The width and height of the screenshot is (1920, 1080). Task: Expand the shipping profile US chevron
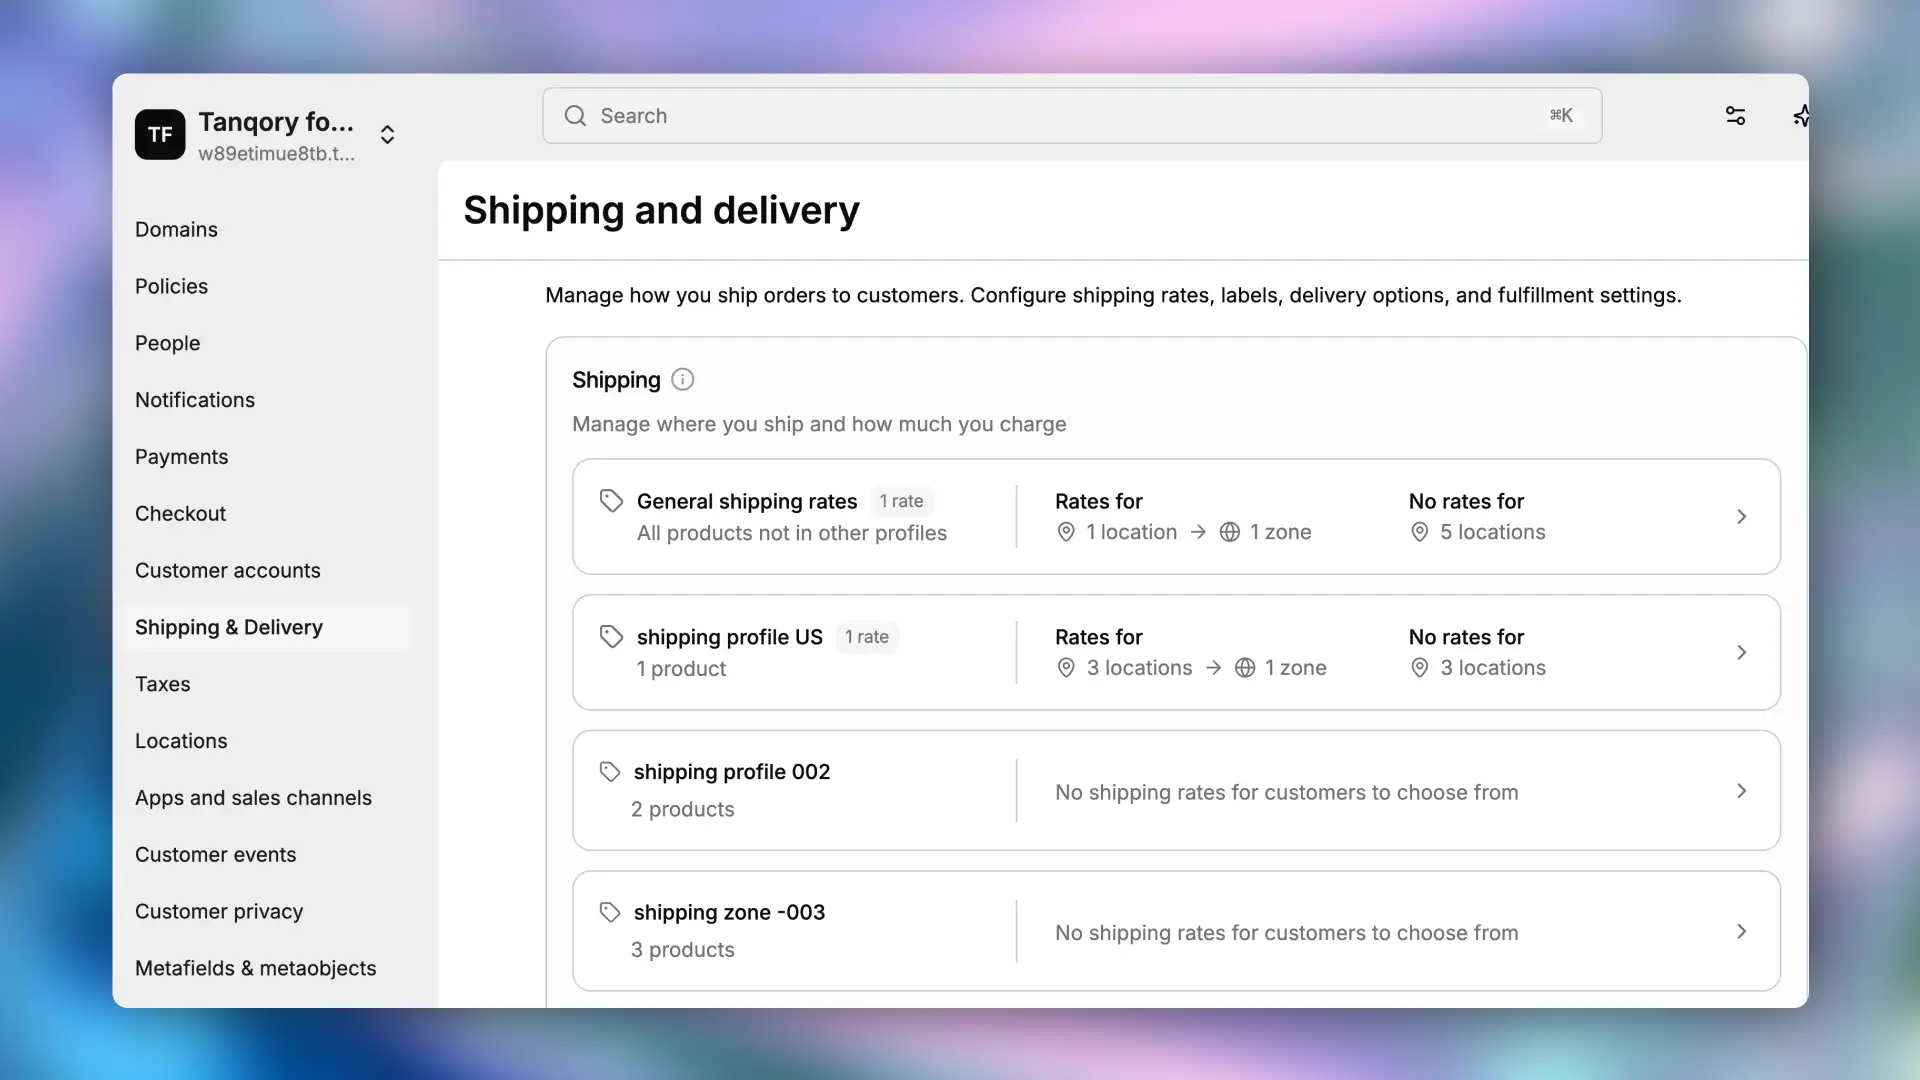click(1741, 653)
